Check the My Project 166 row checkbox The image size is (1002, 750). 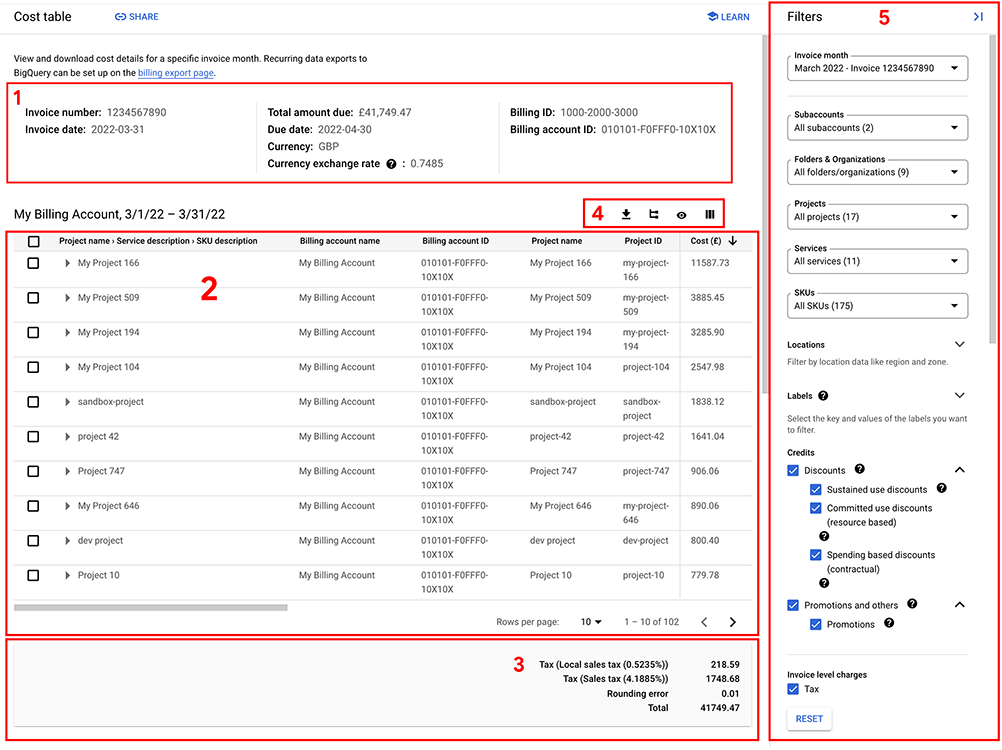click(33, 263)
